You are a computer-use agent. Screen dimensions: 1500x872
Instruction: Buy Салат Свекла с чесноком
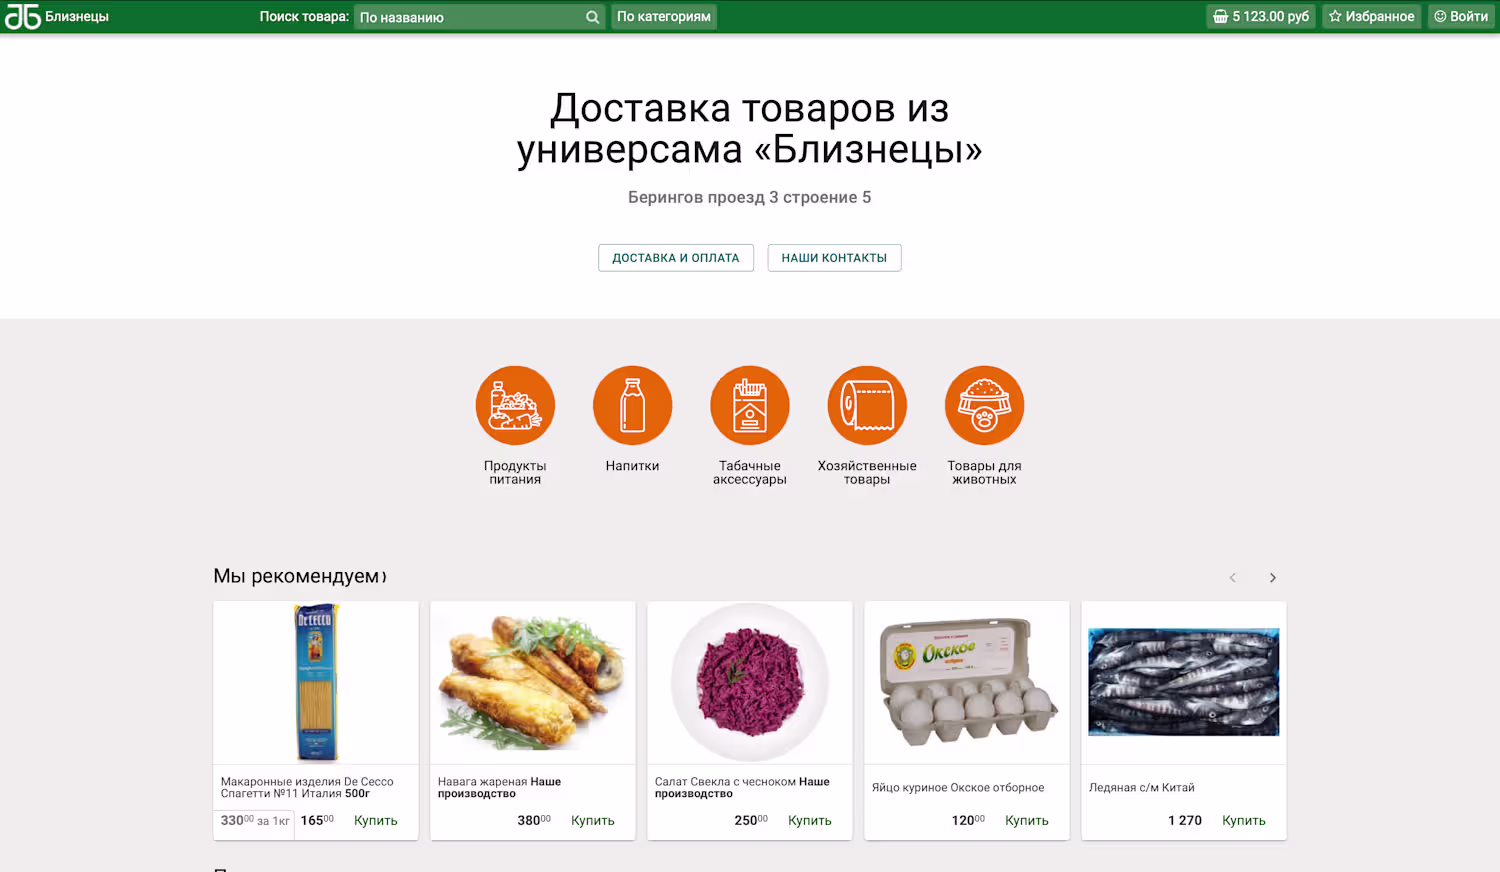click(x=810, y=820)
